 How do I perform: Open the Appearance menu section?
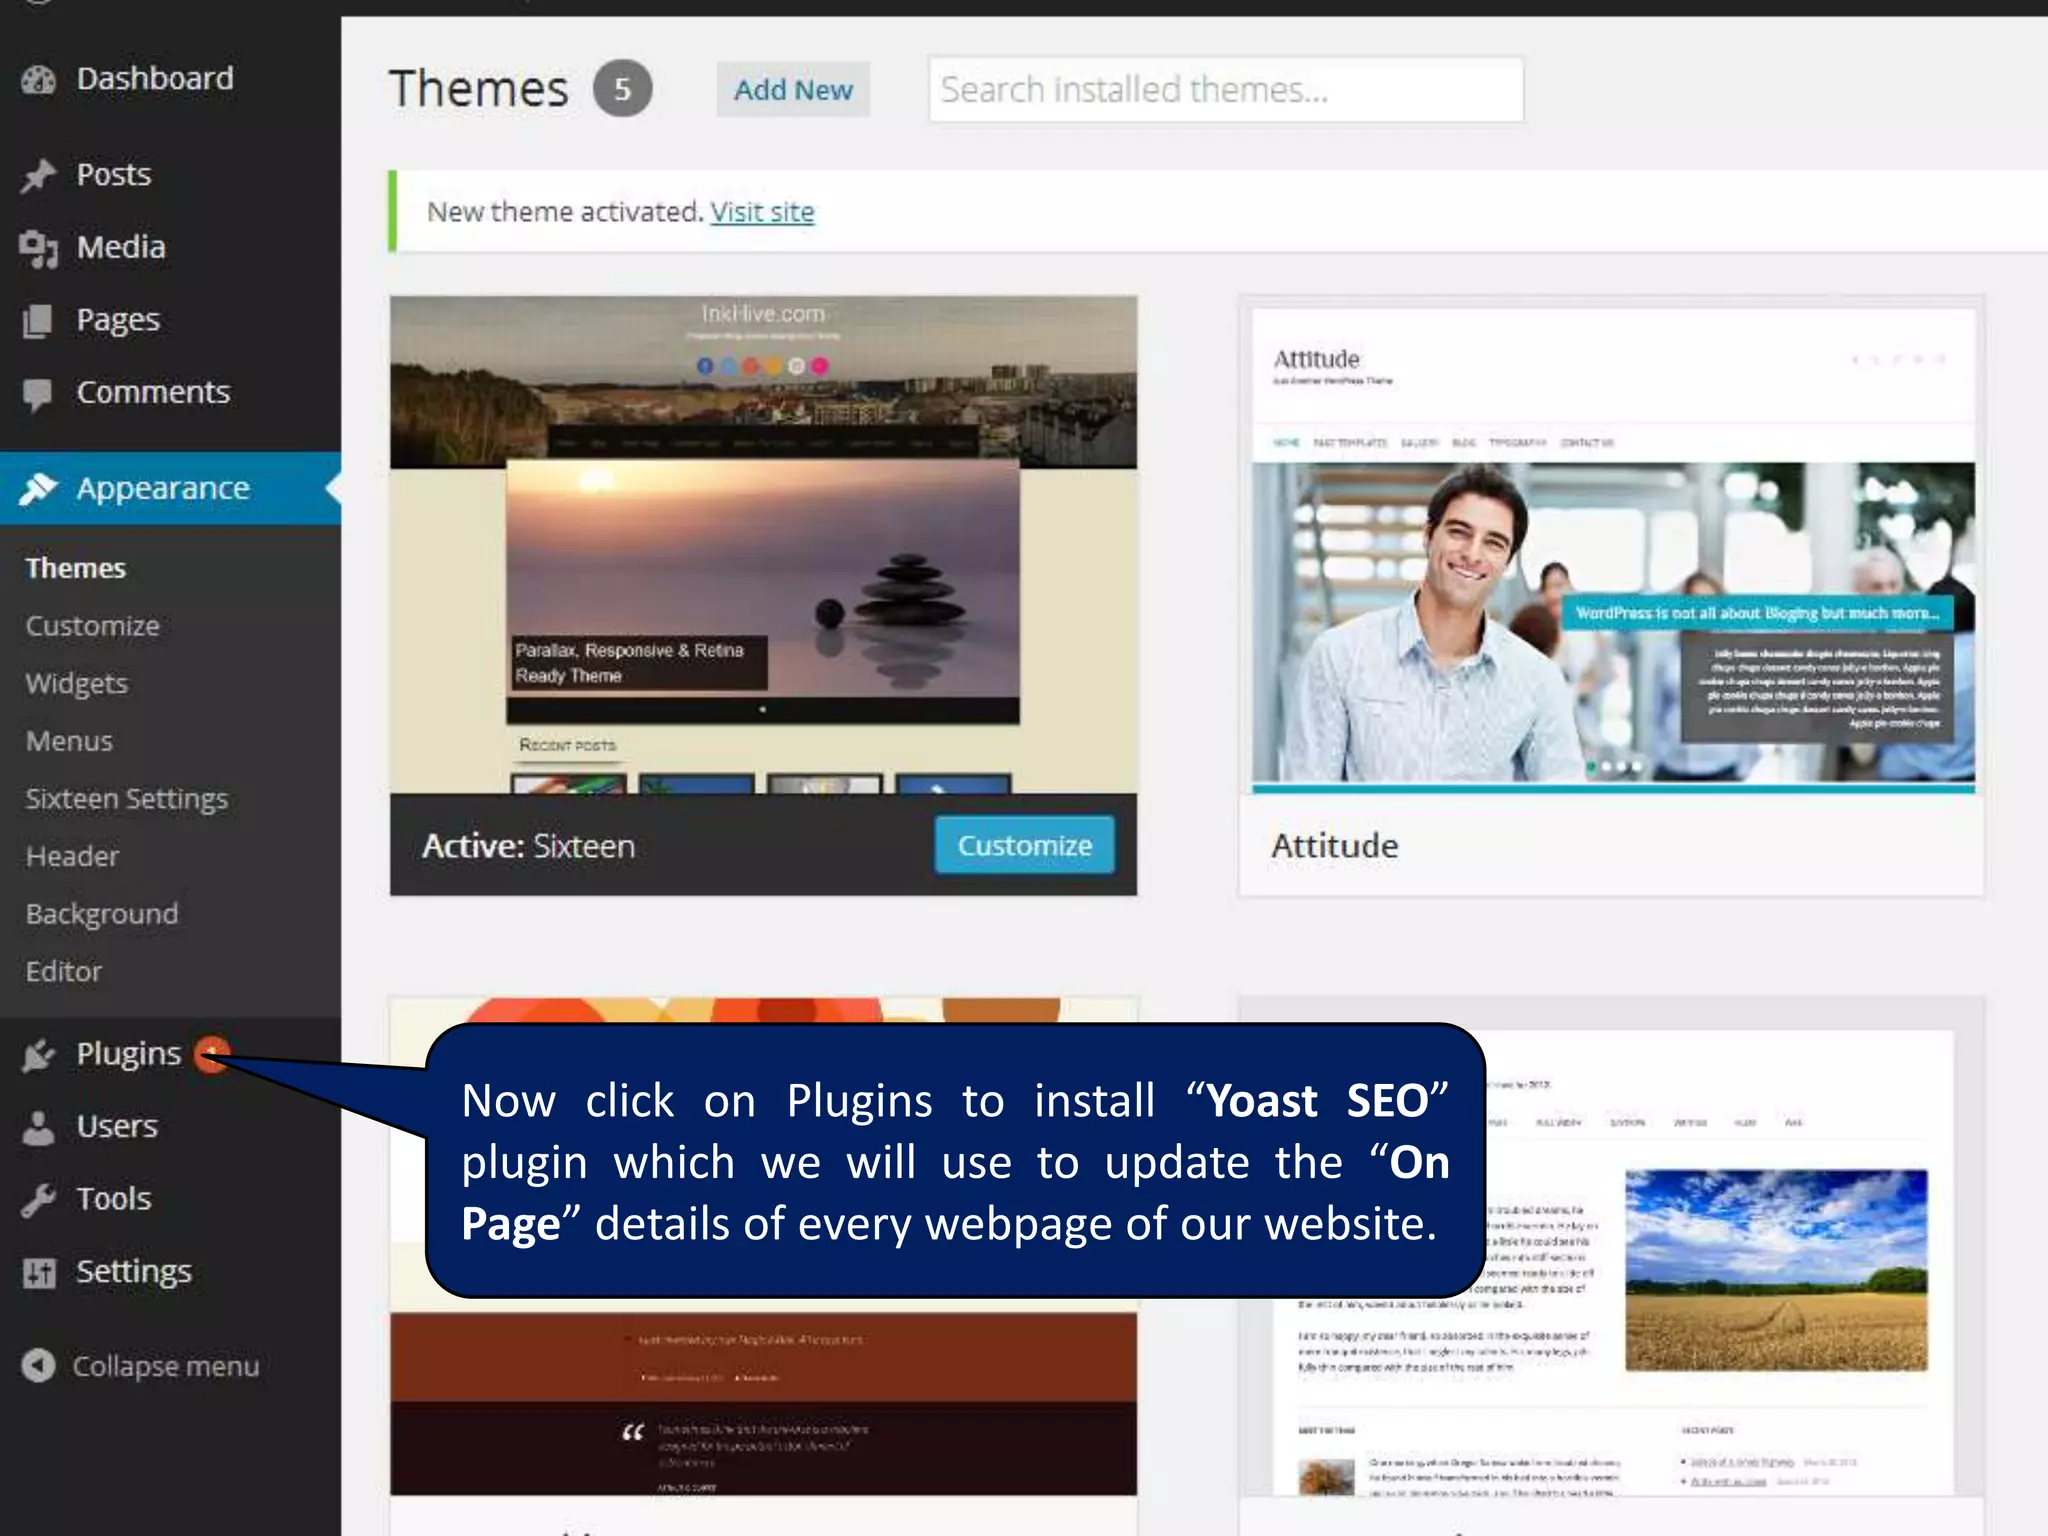[x=162, y=488]
